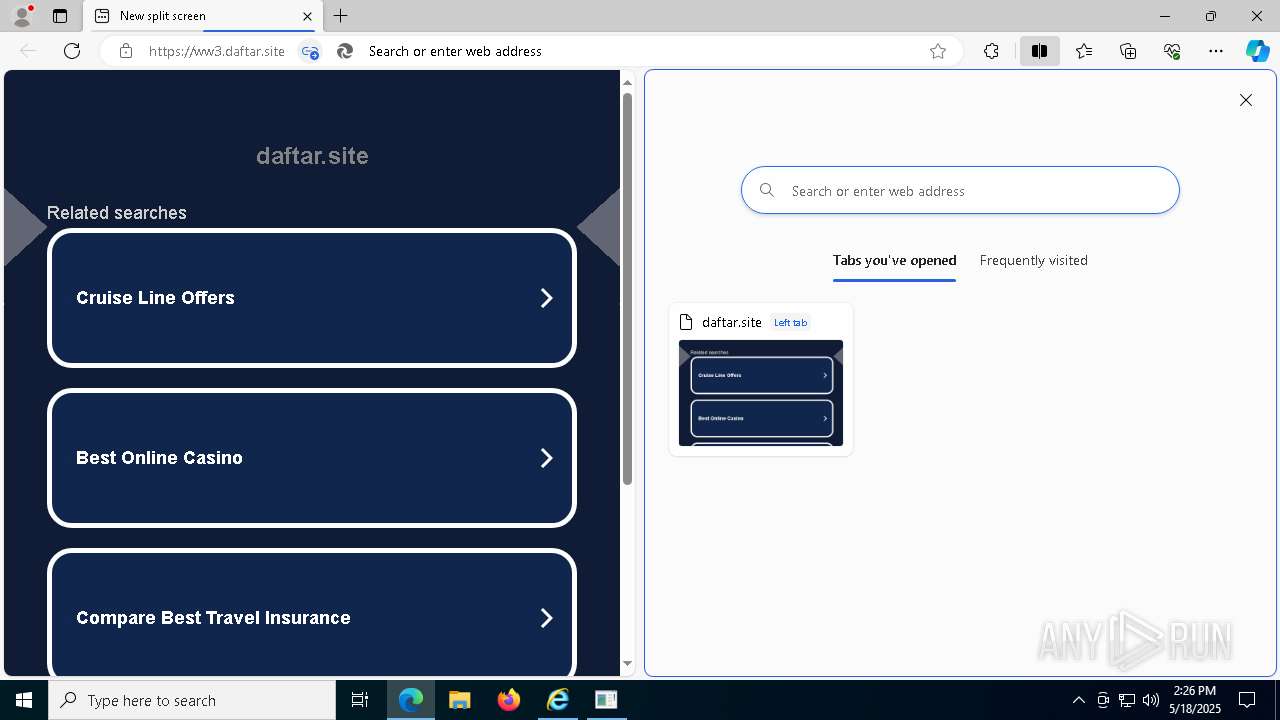
Task: Open the tab actions menu icon
Action: coord(60,16)
